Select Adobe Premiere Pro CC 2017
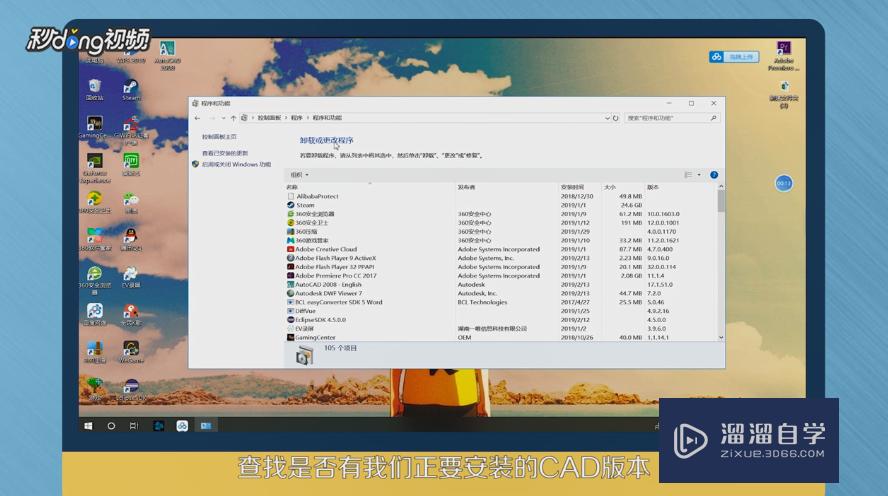 tap(501, 276)
